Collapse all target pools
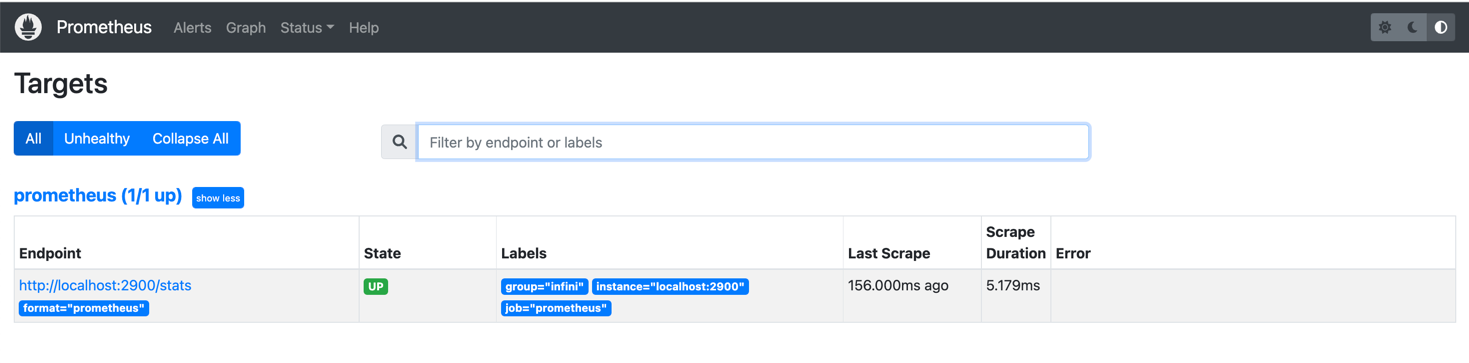The image size is (1469, 363). pos(190,139)
